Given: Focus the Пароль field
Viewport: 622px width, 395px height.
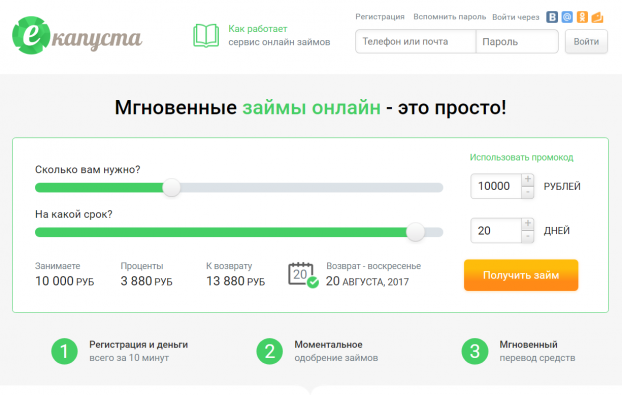Looking at the screenshot, I should [x=517, y=42].
